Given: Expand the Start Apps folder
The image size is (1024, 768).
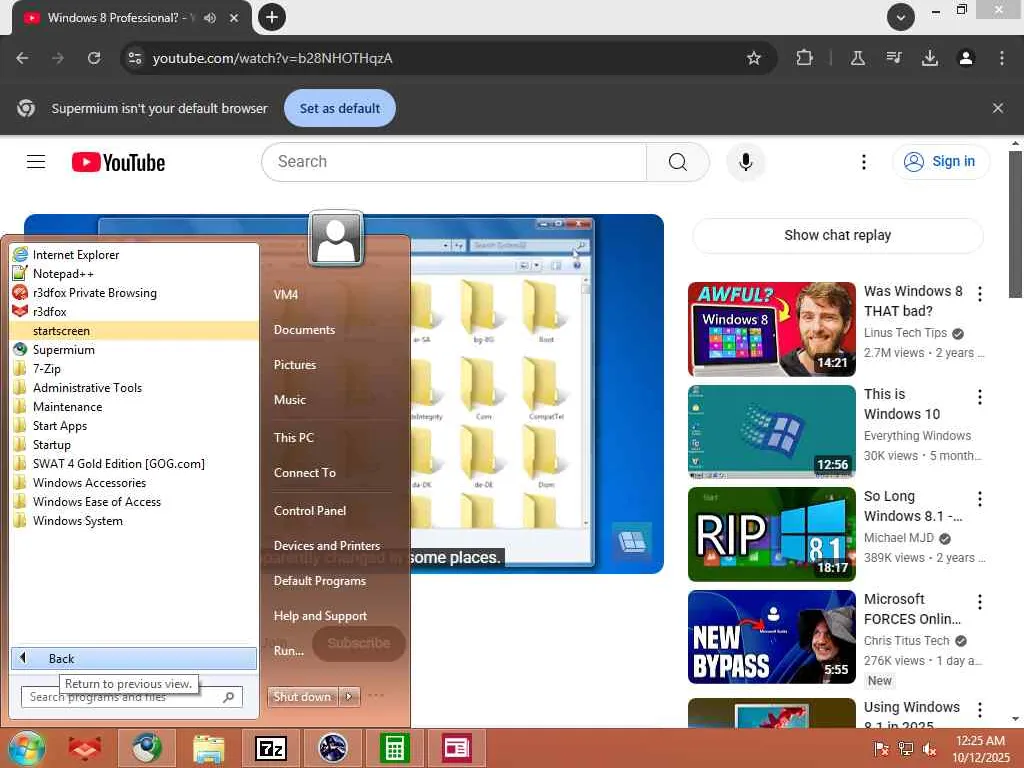Looking at the screenshot, I should click(134, 425).
